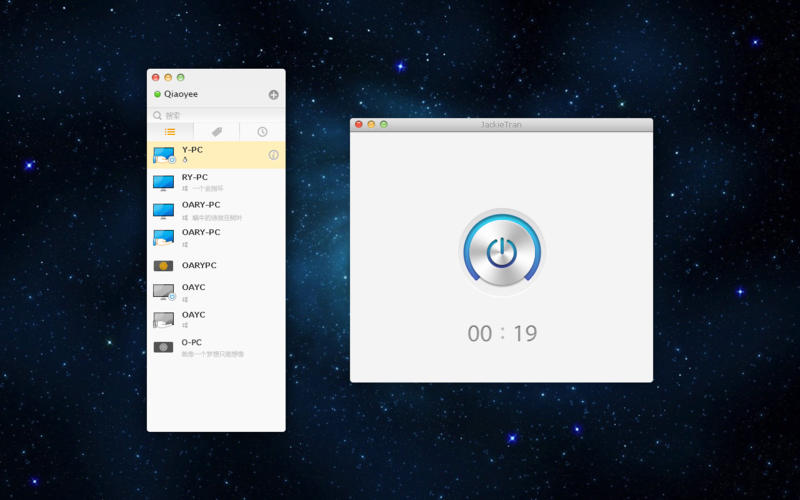Select OARY-PC entry with plain monitor icon
Screen dimensions: 800x500
tap(210, 210)
